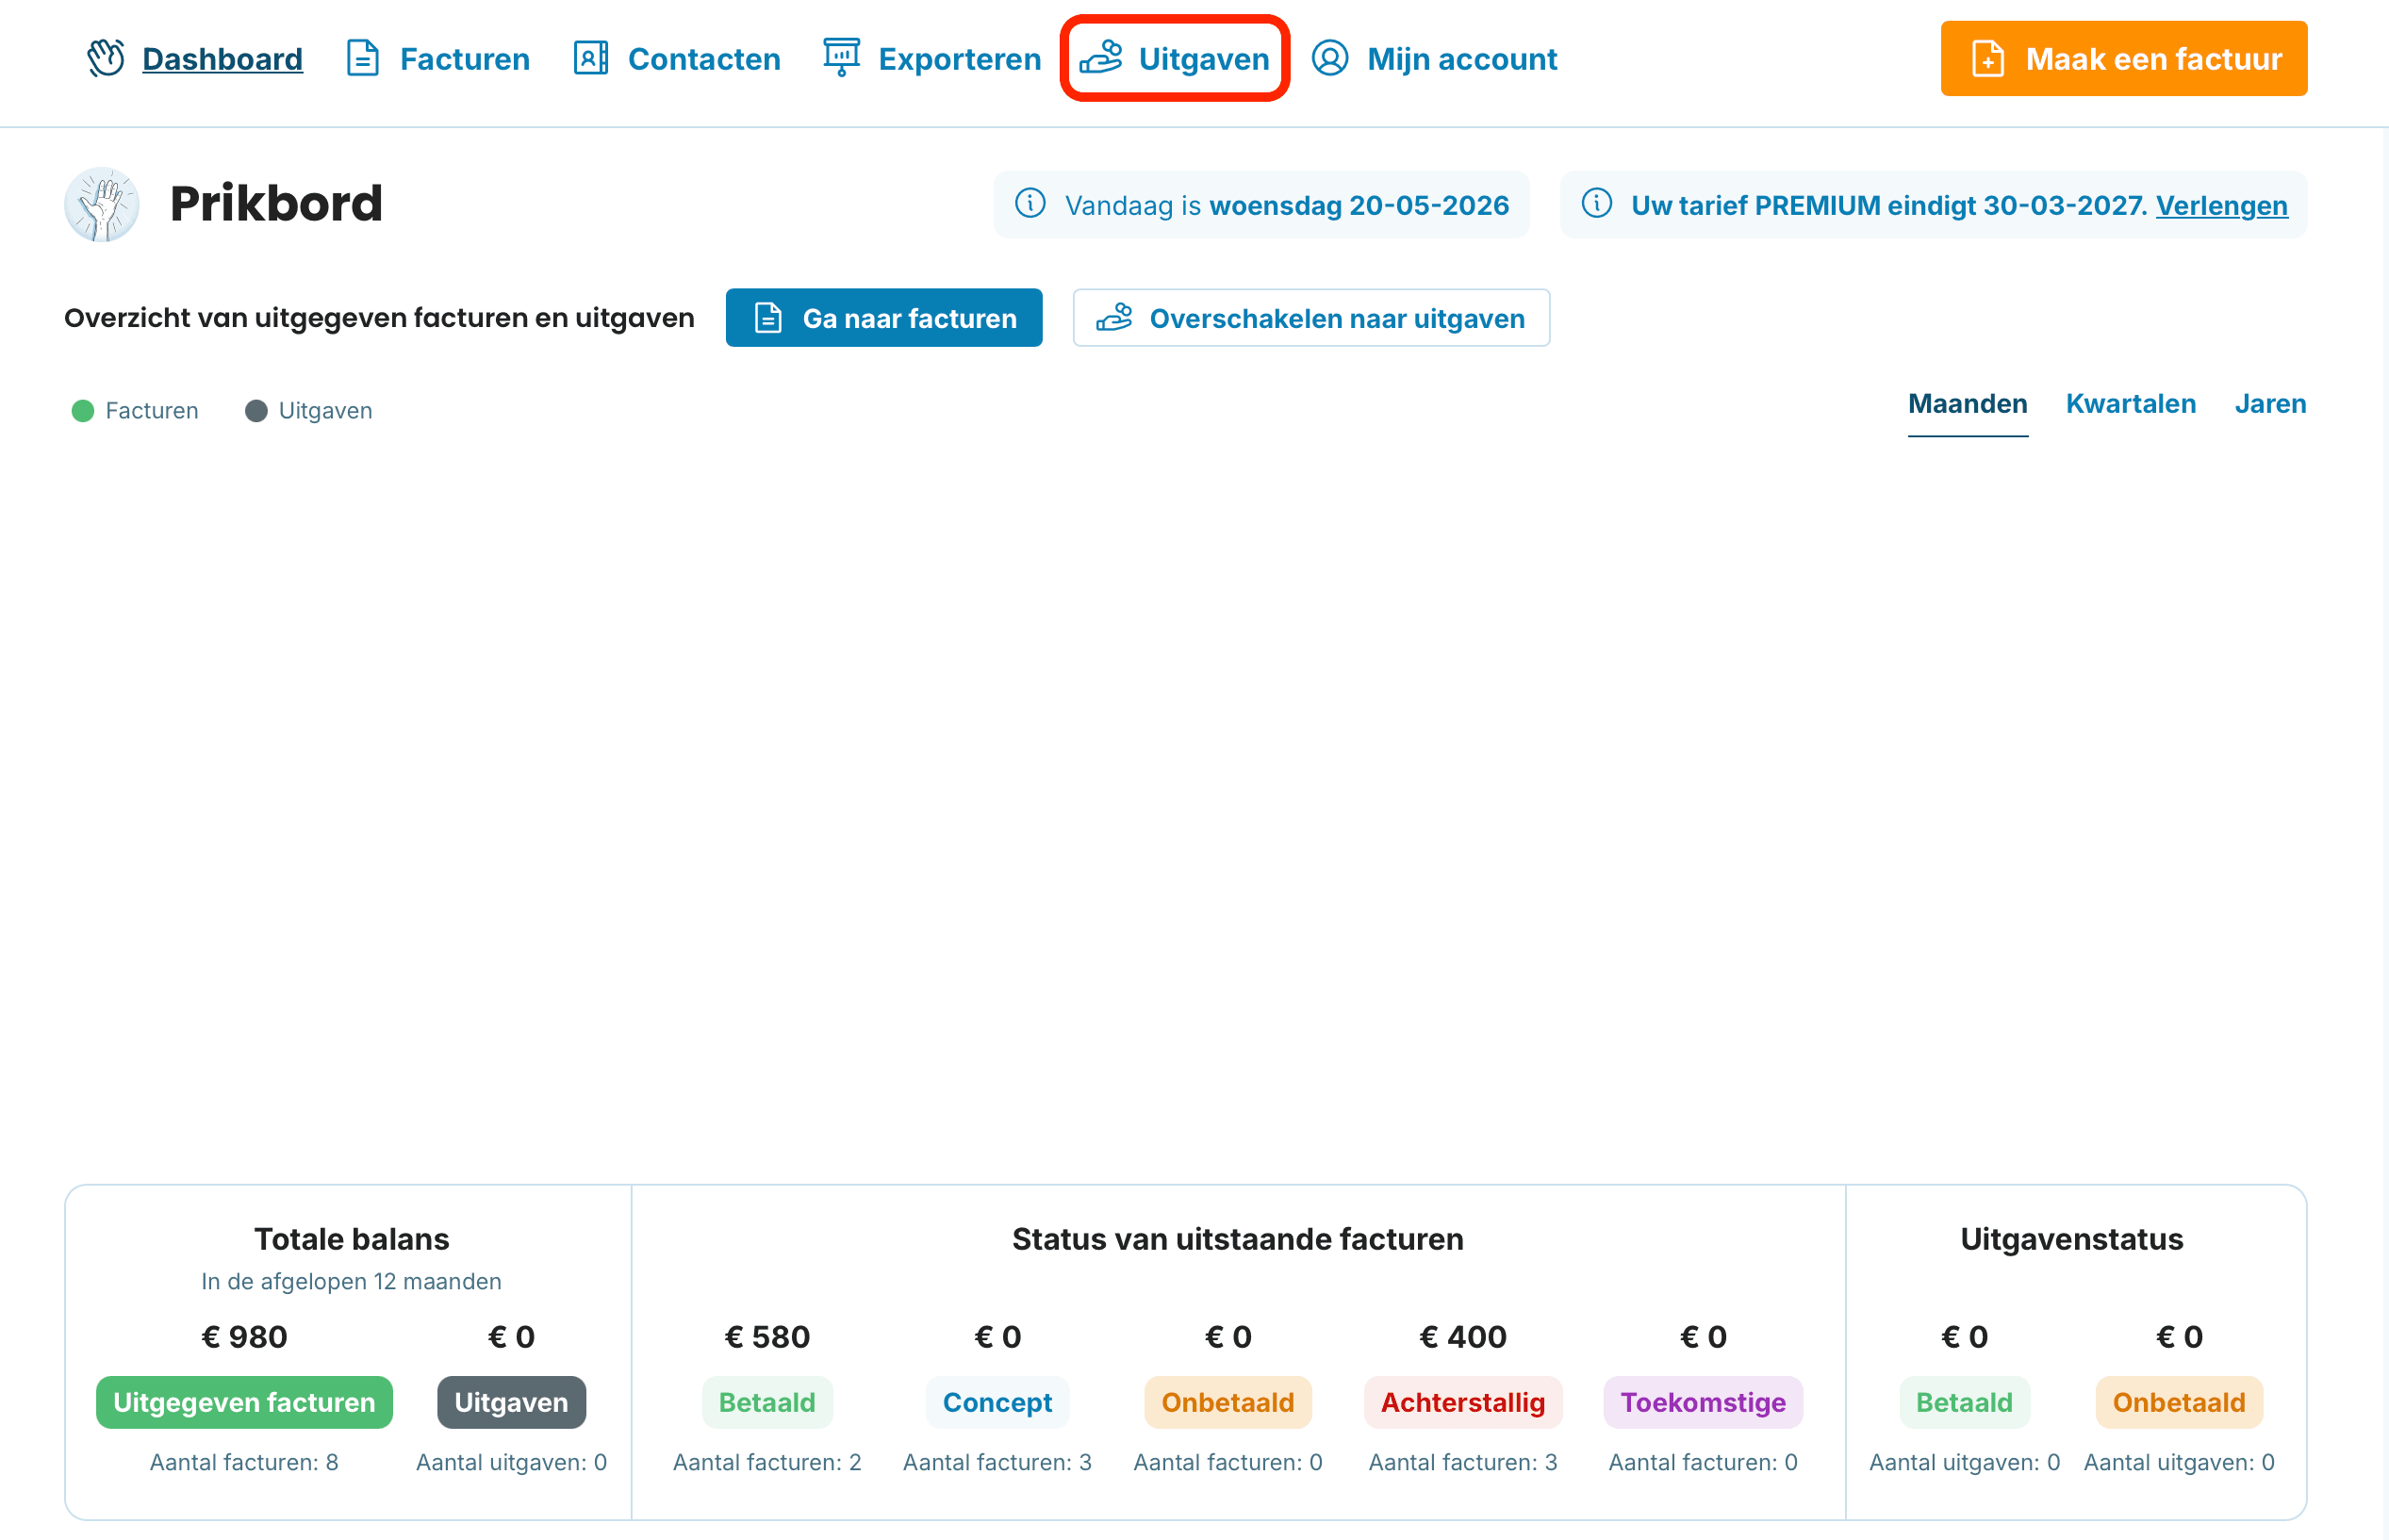This screenshot has height=1540, width=2389.
Task: Click the text 'Aantal facturen: 8'
Action: pos(244,1462)
